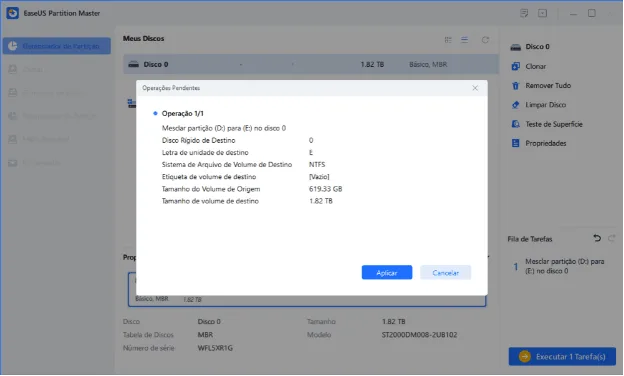Viewport: 624px width, 376px height.
Task: Select the Disco 0 row
Action: [310, 64]
